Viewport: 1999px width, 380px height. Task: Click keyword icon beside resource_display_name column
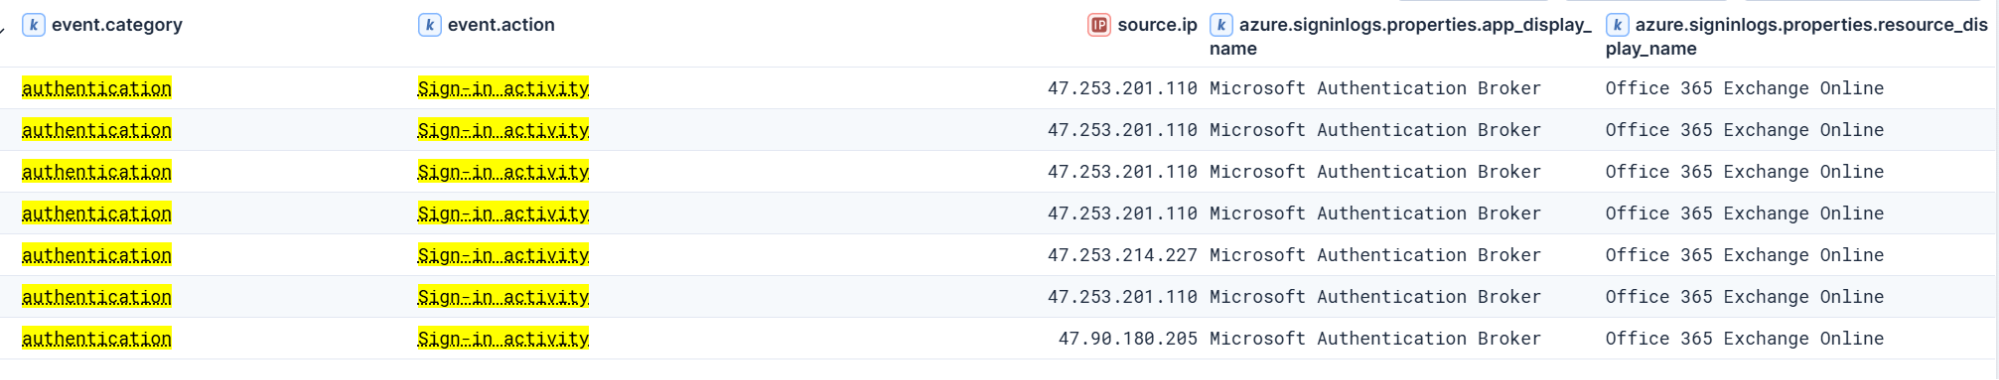(1617, 25)
